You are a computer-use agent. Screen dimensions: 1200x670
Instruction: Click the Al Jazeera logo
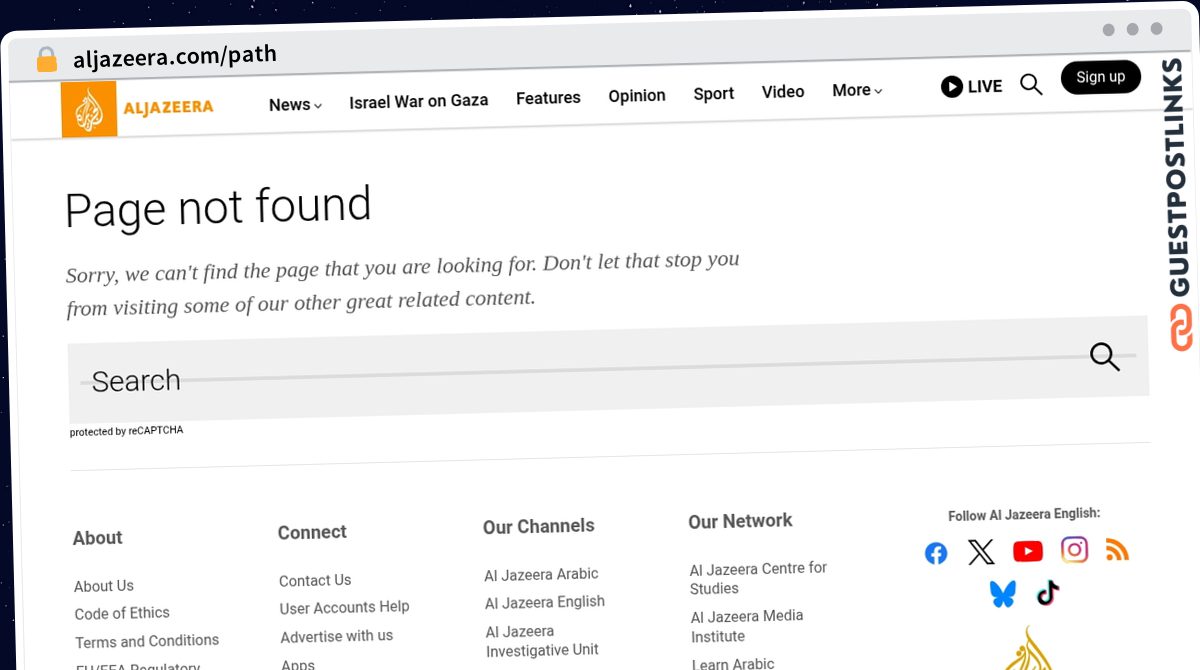(x=138, y=108)
